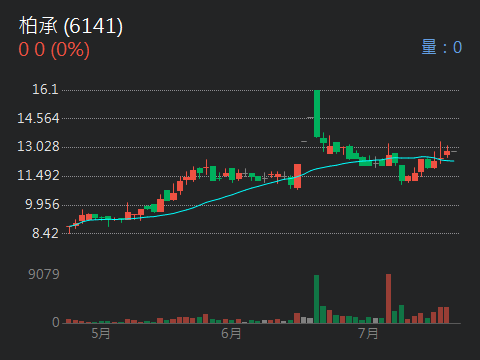The image size is (480, 360).
Task: Click the 9.956 price axis label
Action: pos(42,204)
